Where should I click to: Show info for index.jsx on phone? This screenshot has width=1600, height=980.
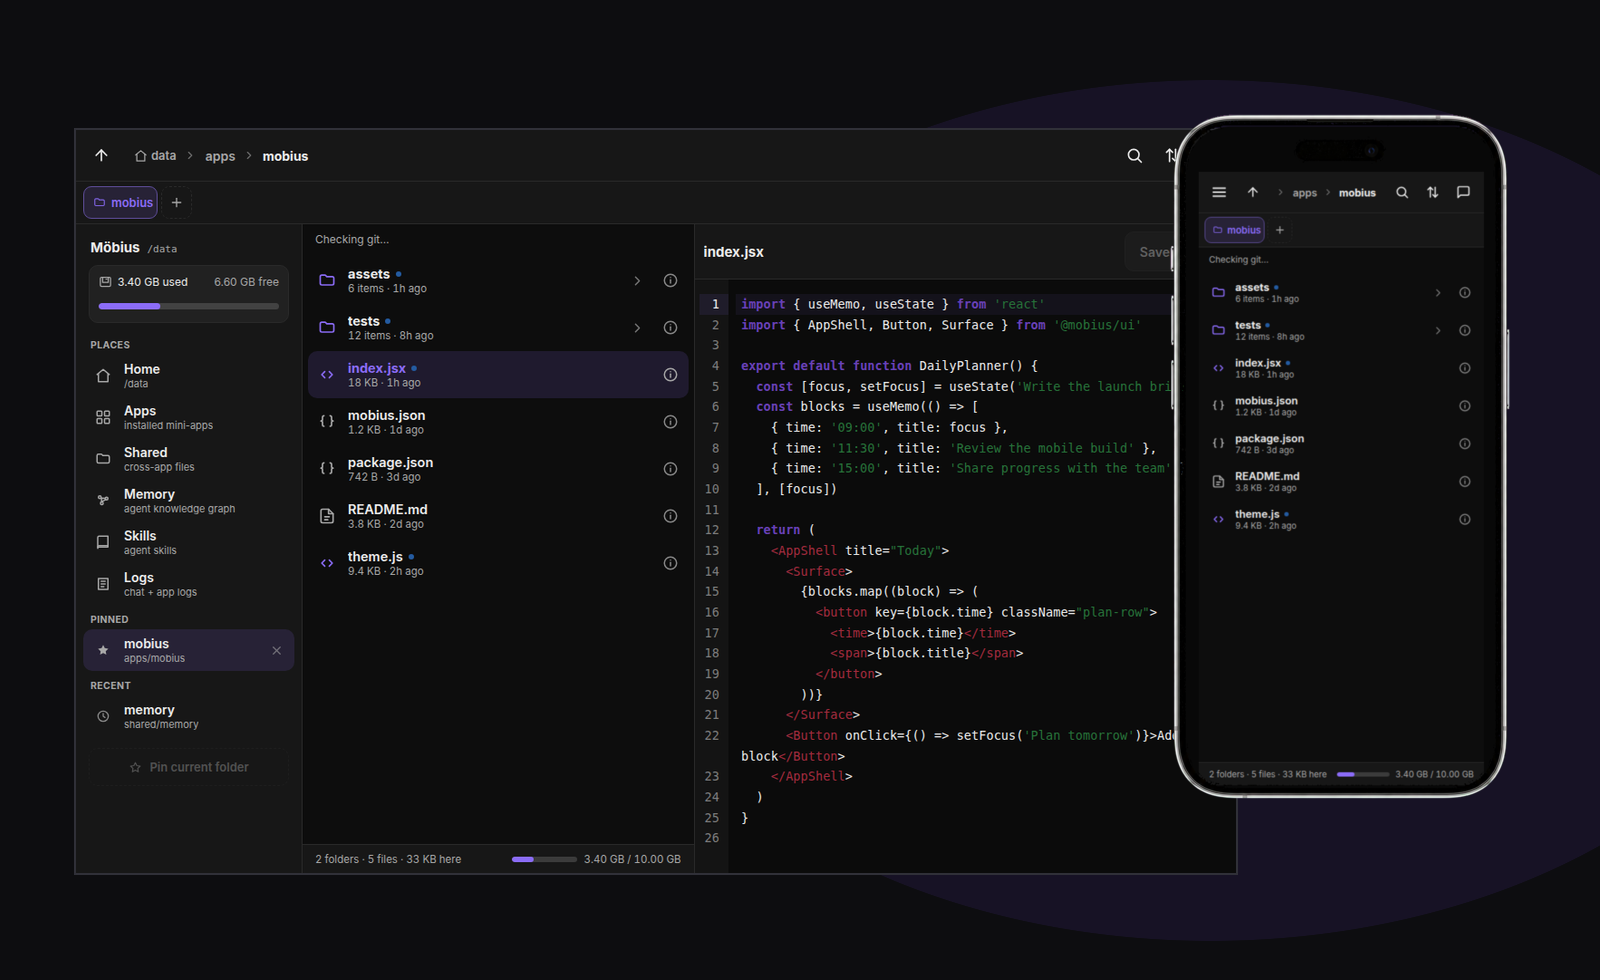pos(1464,368)
